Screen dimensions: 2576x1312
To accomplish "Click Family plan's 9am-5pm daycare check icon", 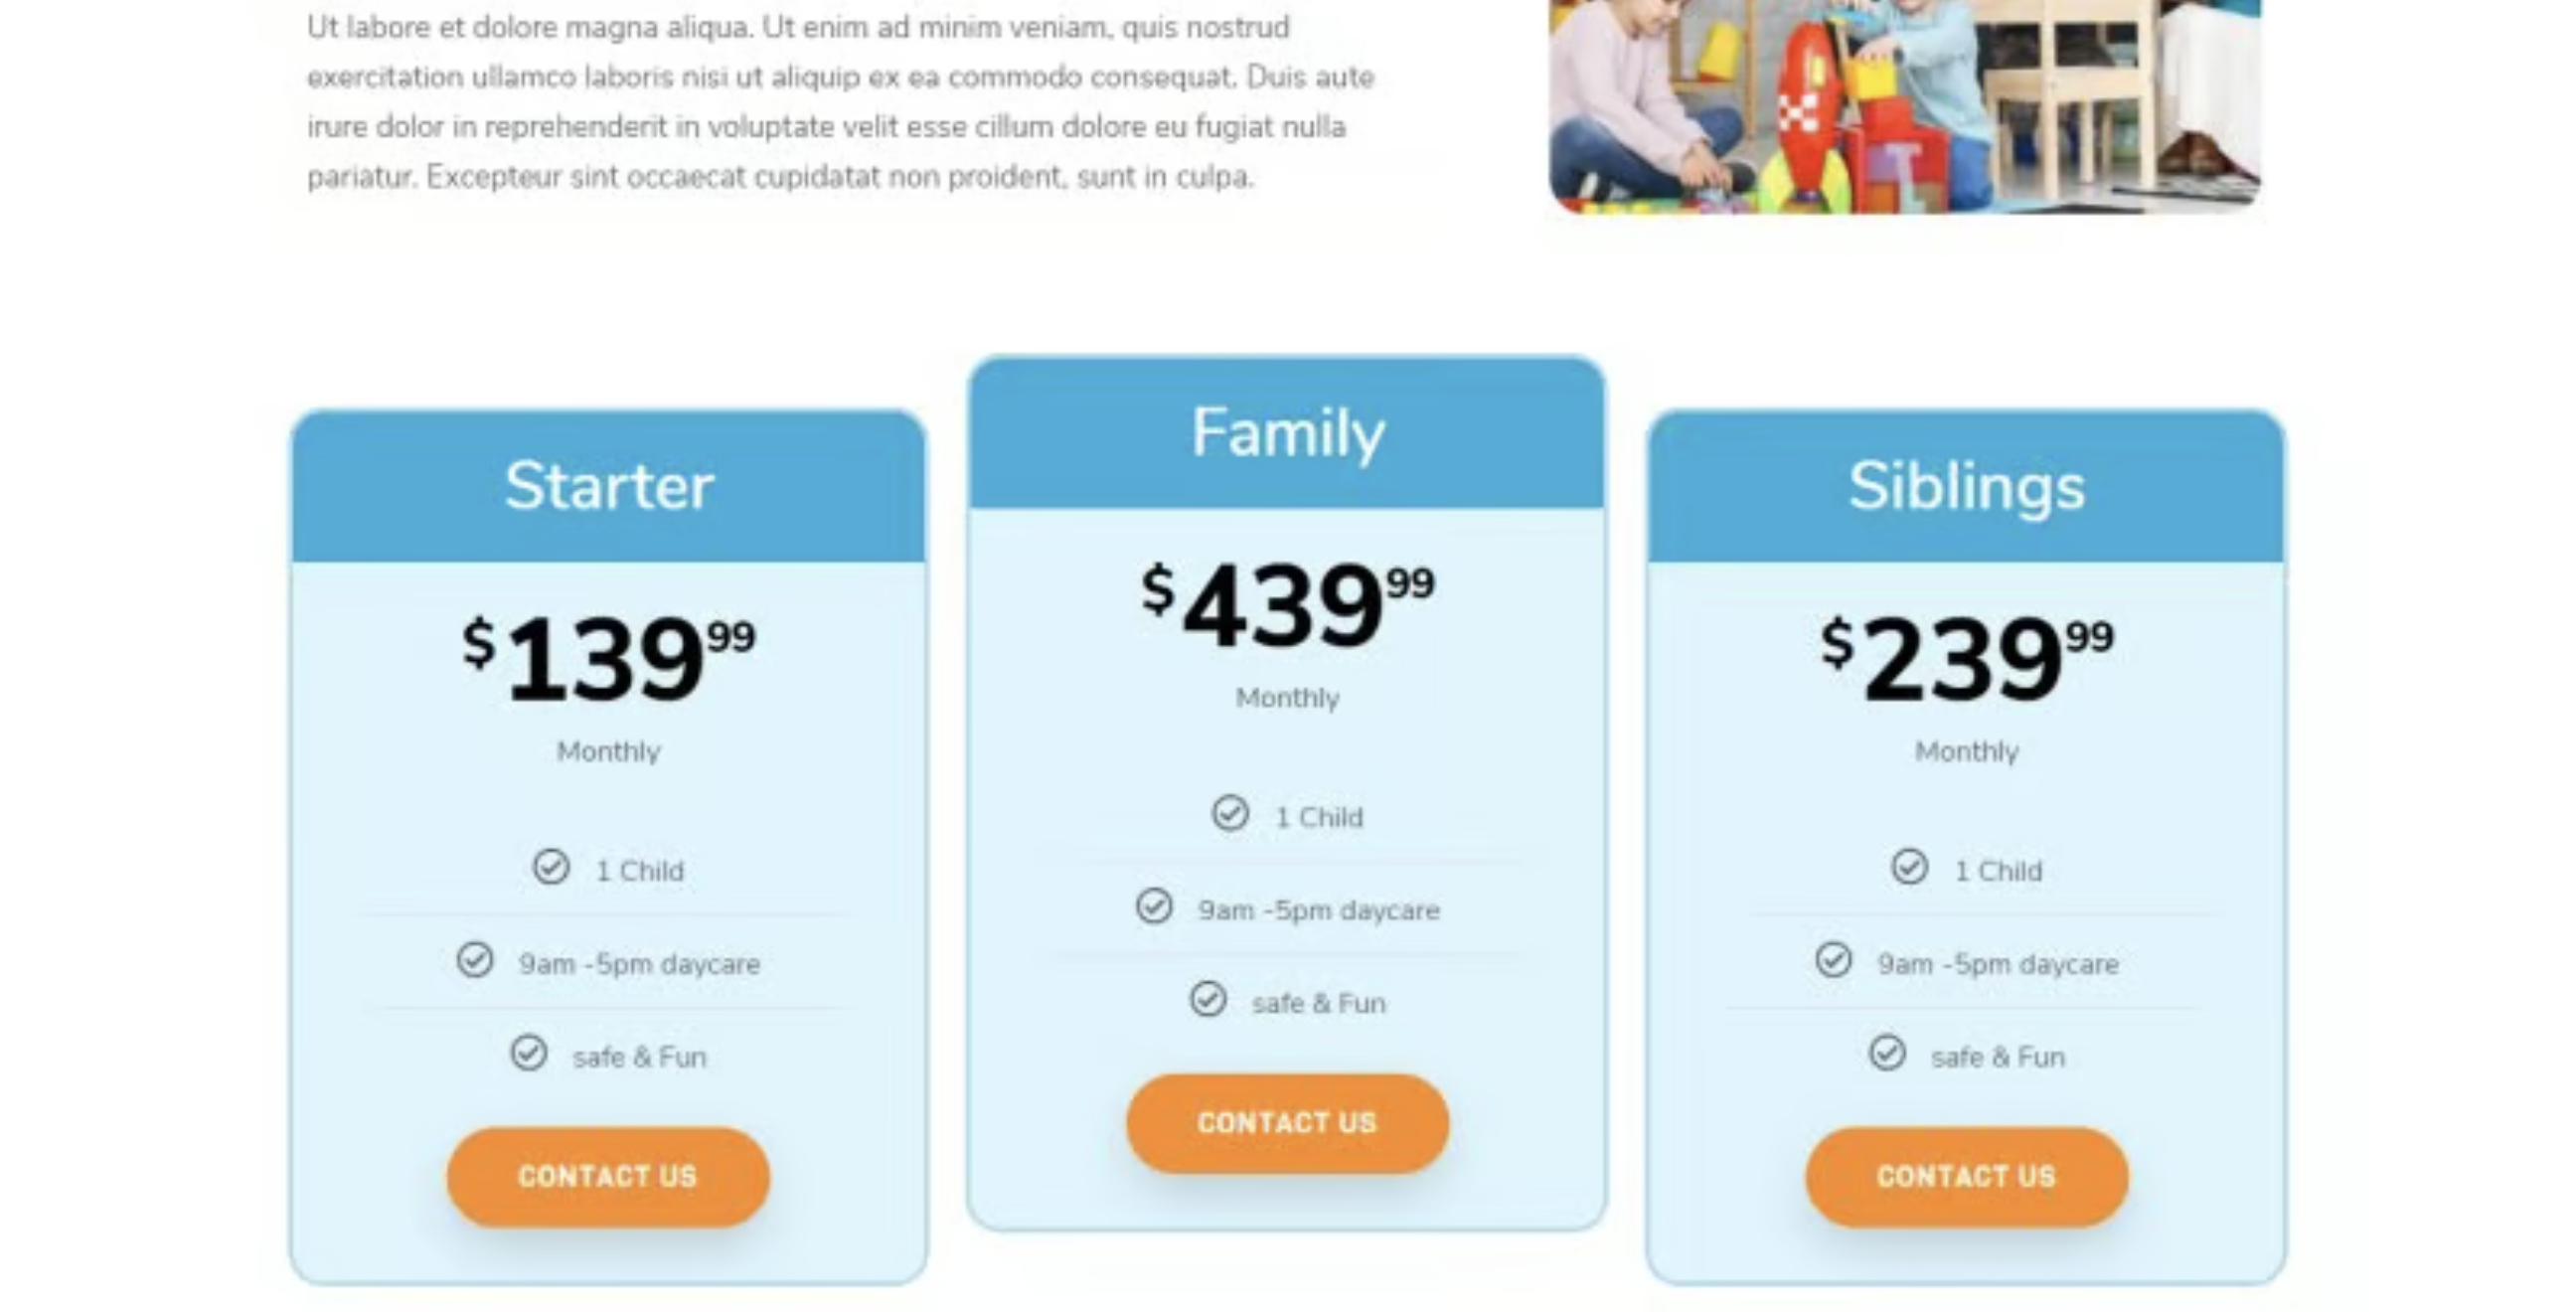I will [x=1154, y=906].
